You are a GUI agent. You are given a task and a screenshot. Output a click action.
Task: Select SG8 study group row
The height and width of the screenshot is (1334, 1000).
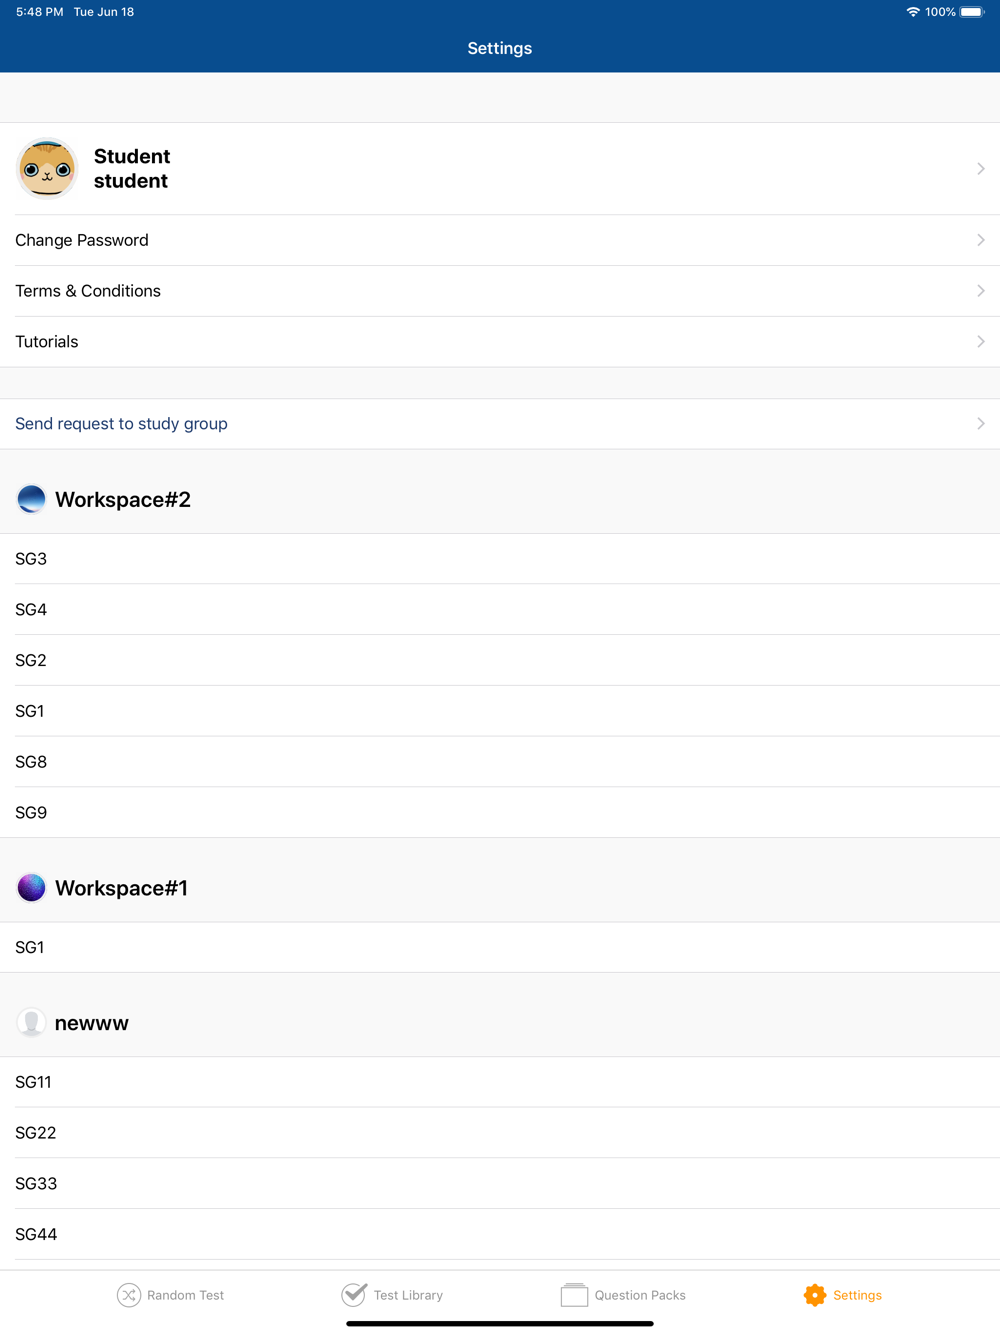pyautogui.click(x=500, y=762)
